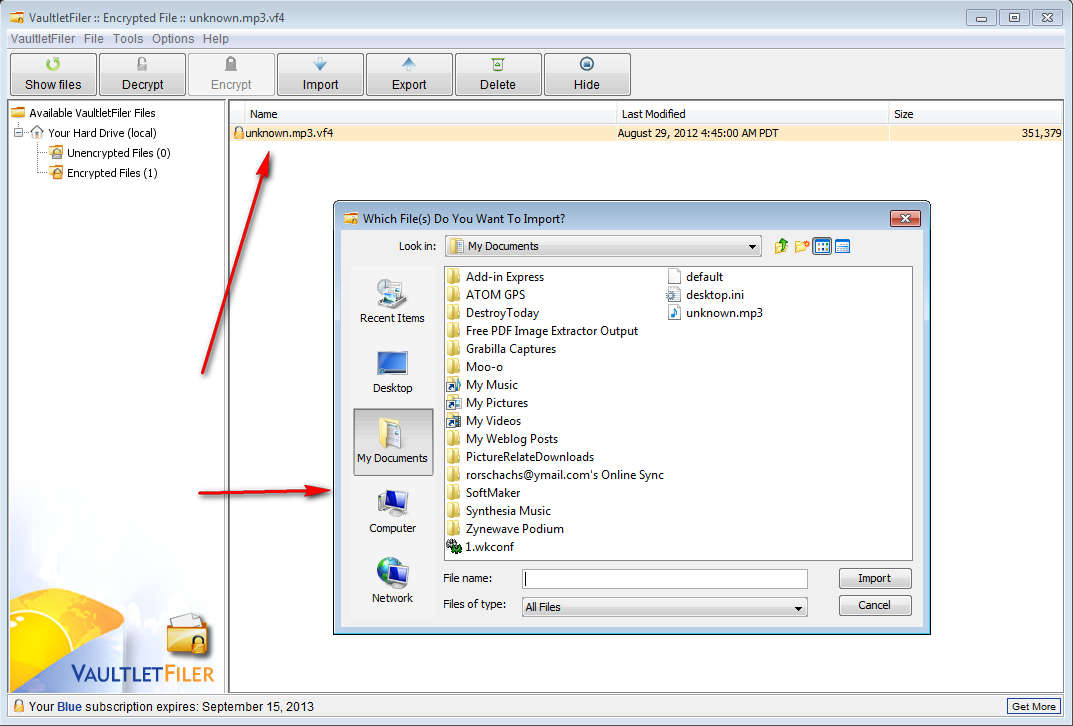Select the ATOM GPS folder
This screenshot has height=726, width=1073.
(486, 295)
